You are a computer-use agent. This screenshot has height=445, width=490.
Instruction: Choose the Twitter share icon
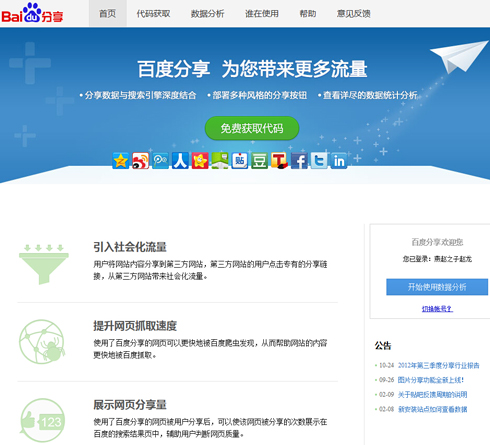pyautogui.click(x=319, y=161)
